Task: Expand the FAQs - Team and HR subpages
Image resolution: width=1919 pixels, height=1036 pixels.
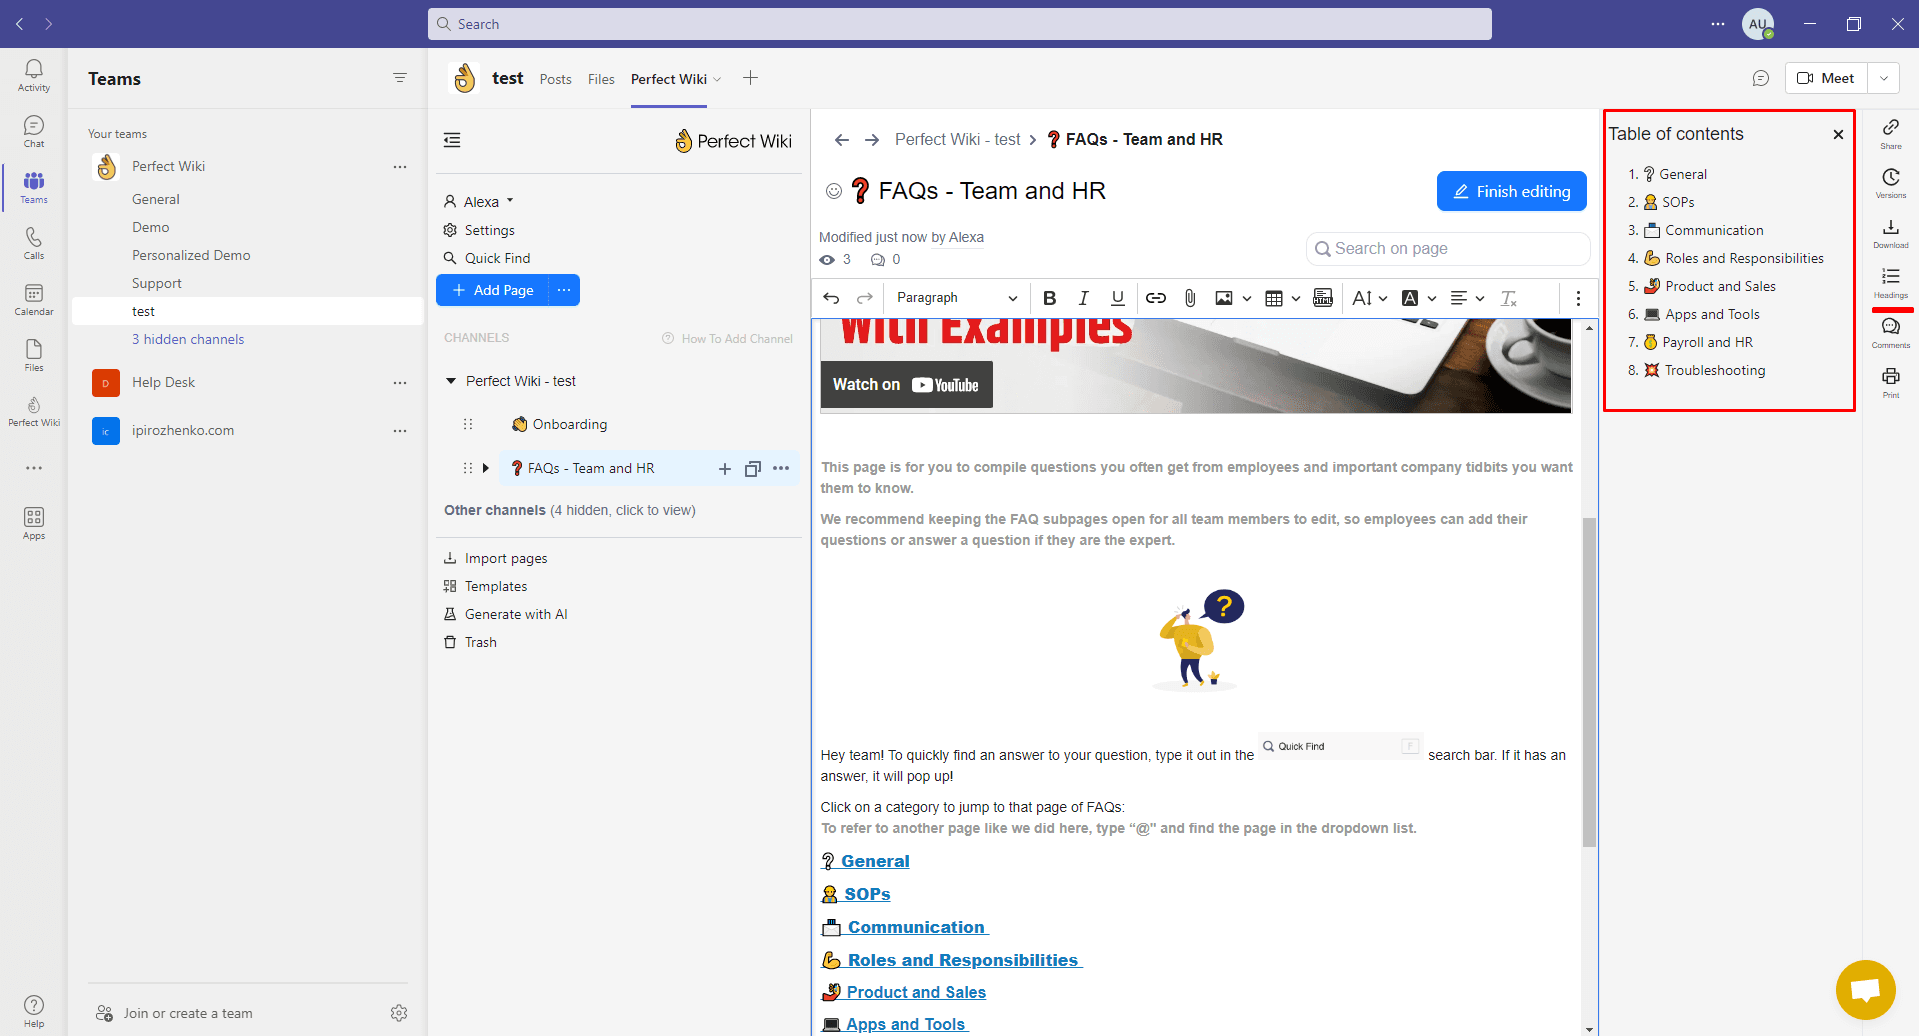Action: 486,468
